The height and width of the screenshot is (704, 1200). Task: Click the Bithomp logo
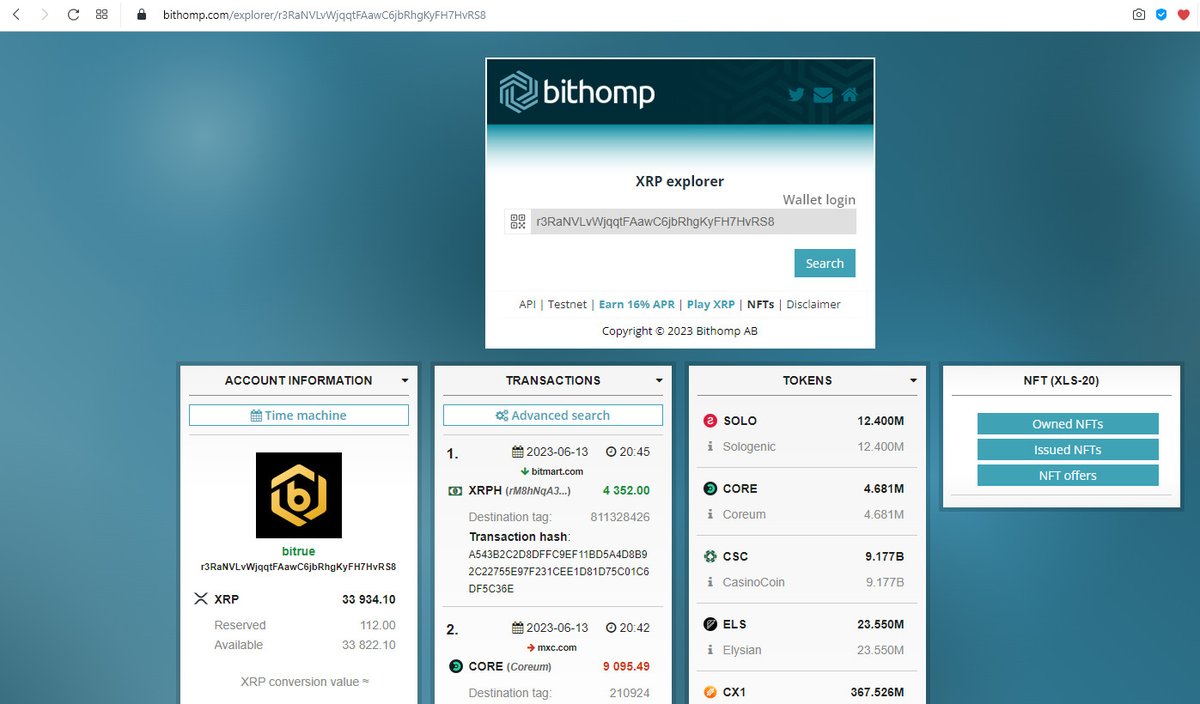pyautogui.click(x=577, y=92)
